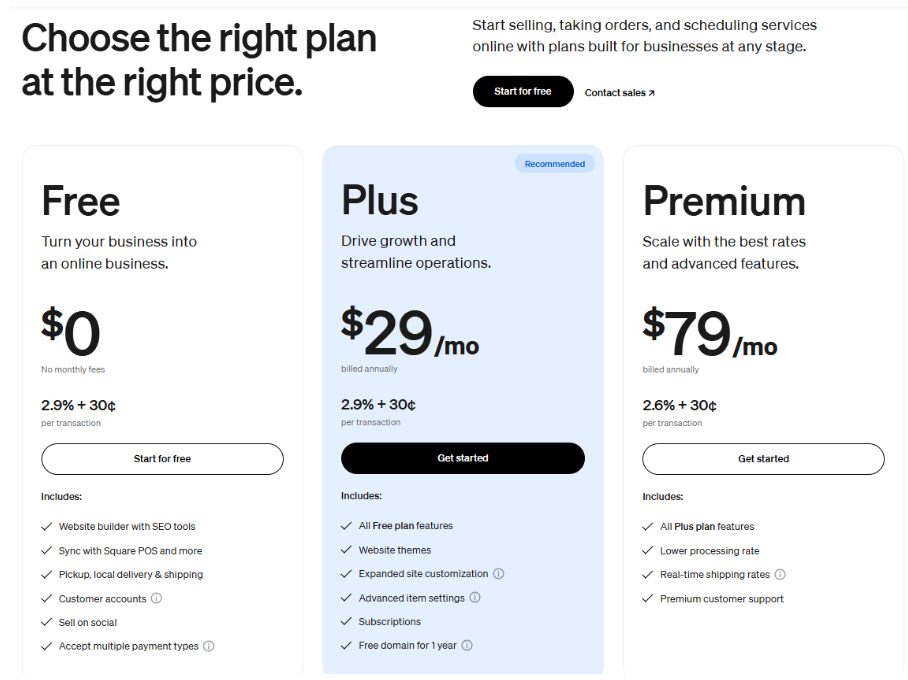Viewport: 908px width, 680px height.
Task: Open info icon for Expanded site customization
Action: click(499, 574)
